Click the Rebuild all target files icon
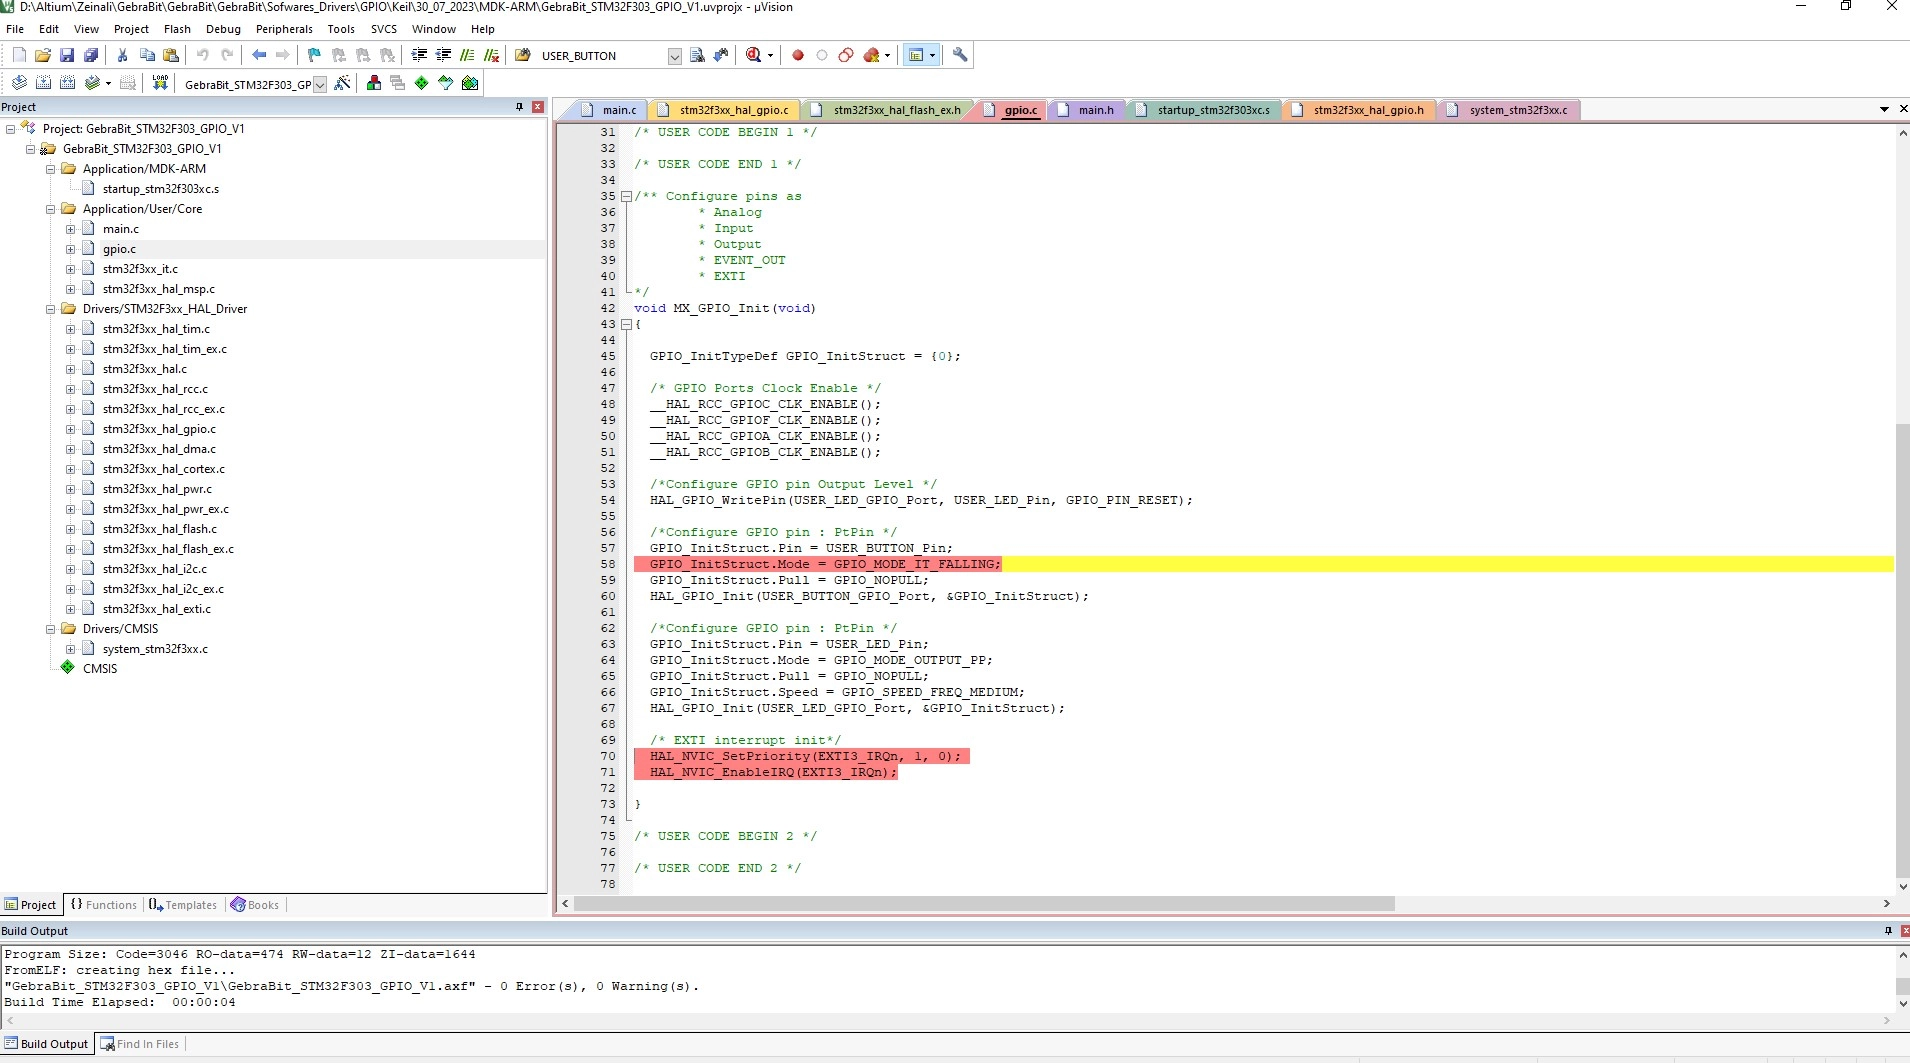 [67, 83]
